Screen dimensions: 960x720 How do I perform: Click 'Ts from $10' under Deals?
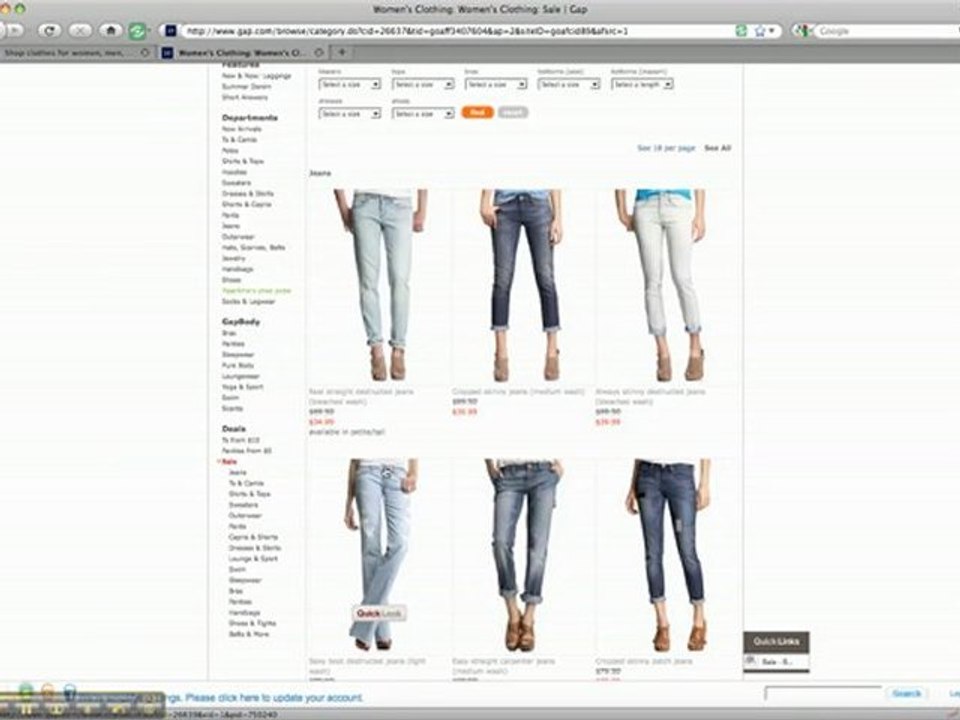pos(241,440)
